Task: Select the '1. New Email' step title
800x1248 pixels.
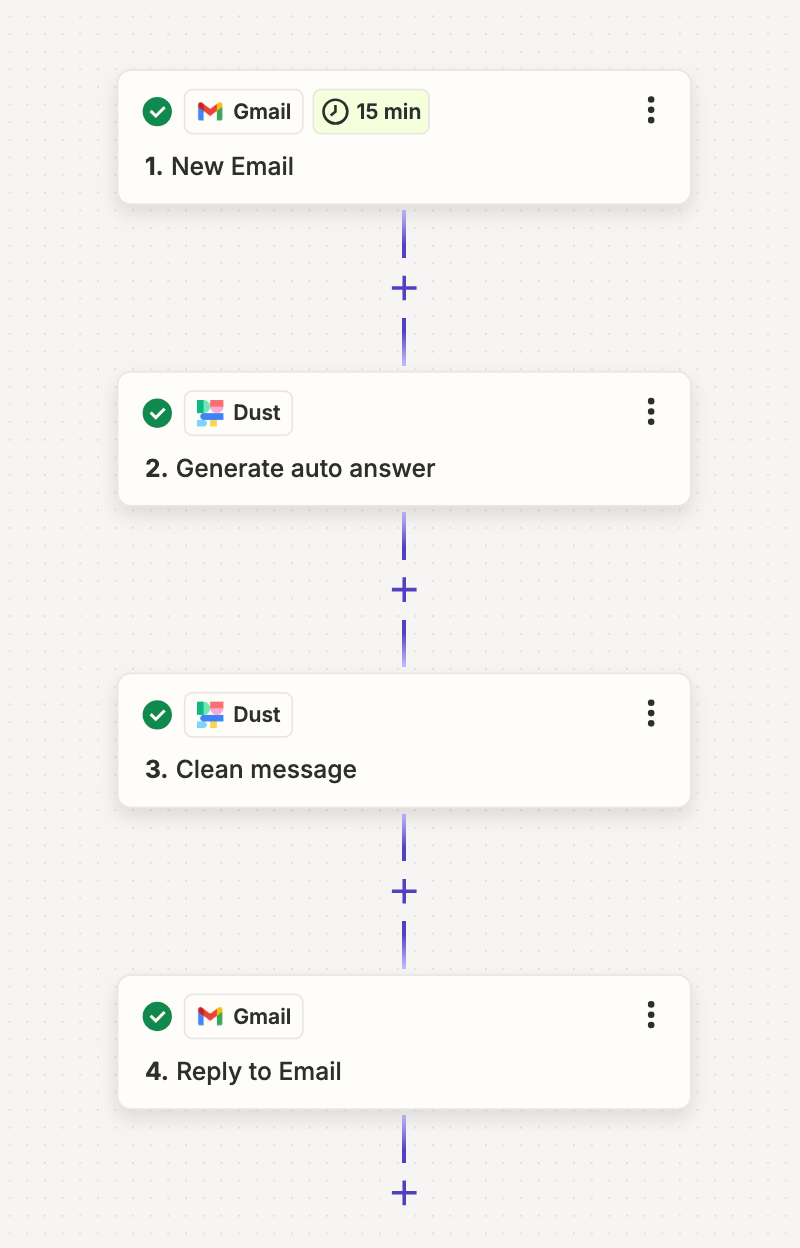Action: click(x=219, y=166)
